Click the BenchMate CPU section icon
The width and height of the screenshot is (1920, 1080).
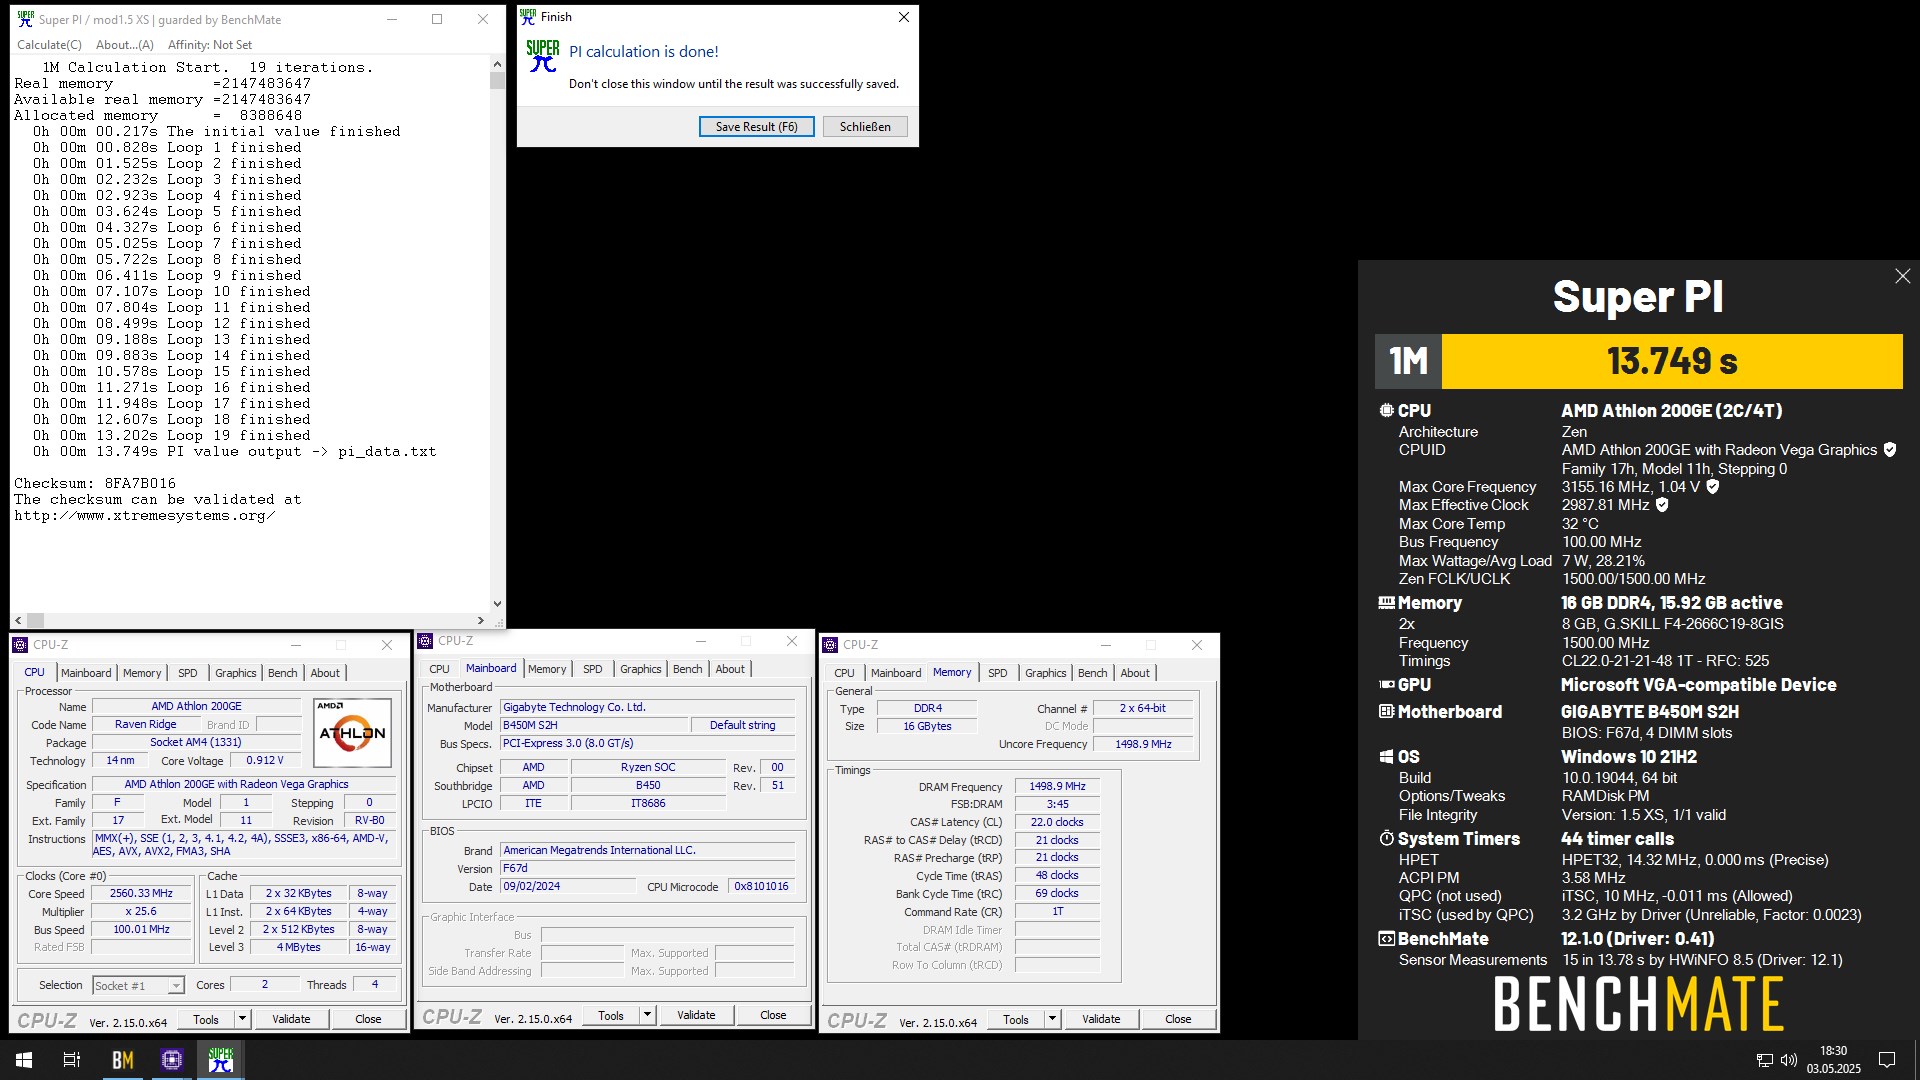coord(1386,410)
